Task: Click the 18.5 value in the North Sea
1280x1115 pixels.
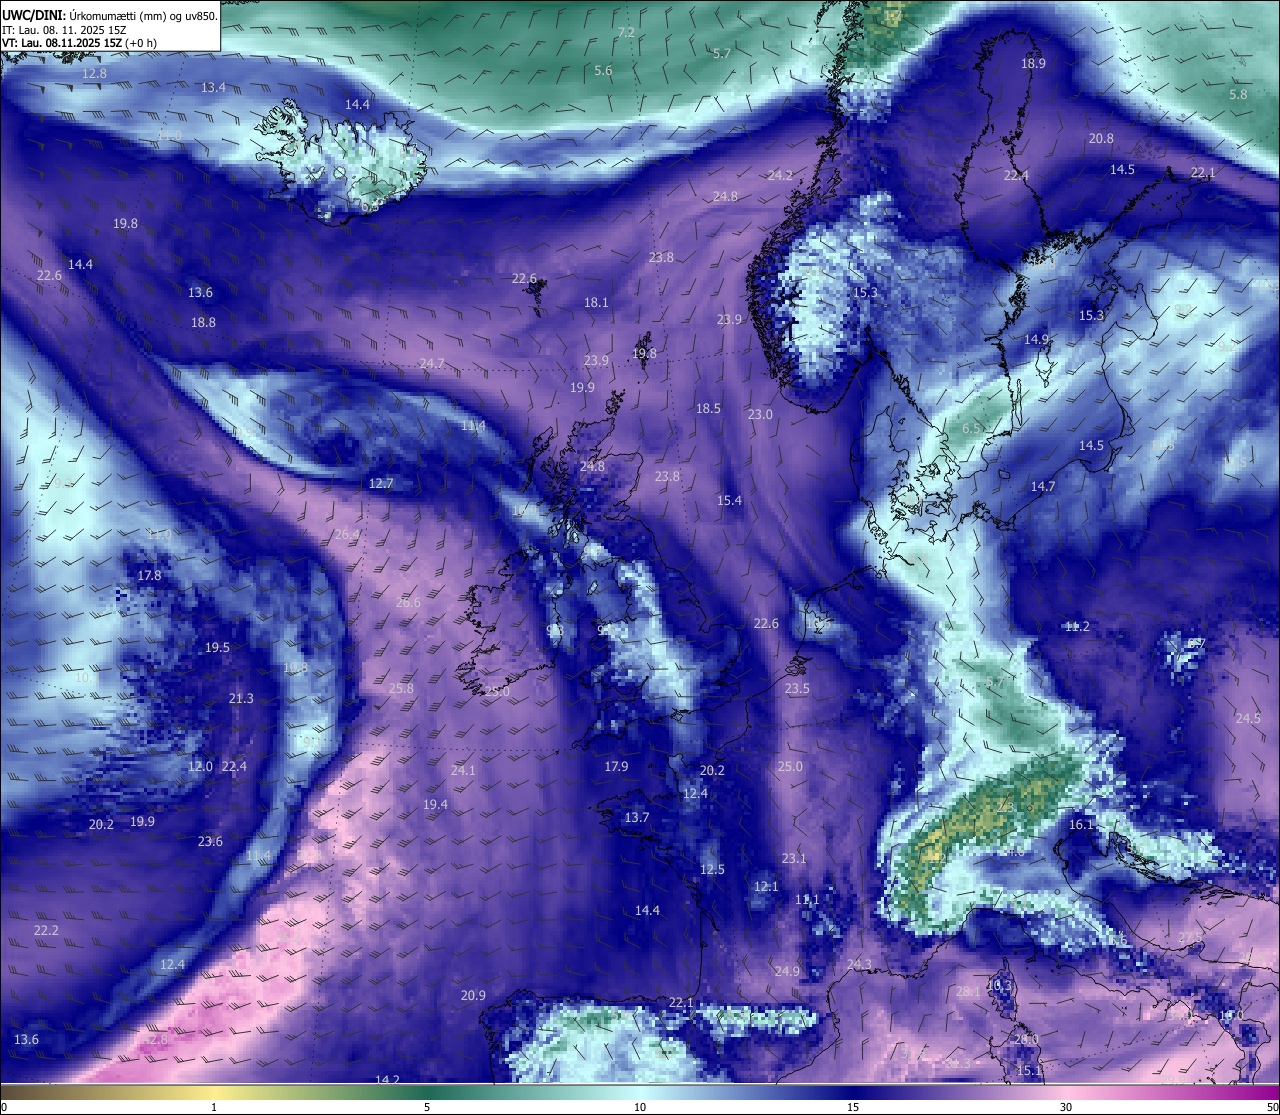Action: (708, 409)
